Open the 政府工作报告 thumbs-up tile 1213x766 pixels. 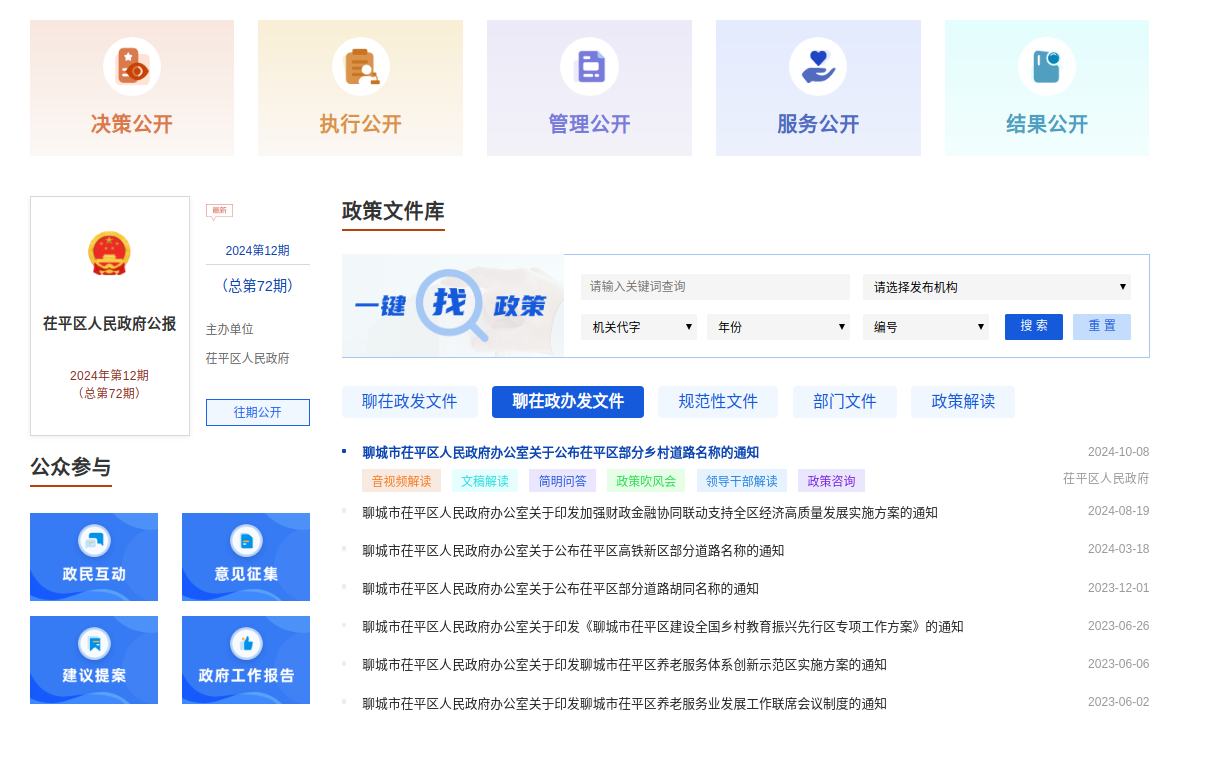tap(246, 659)
